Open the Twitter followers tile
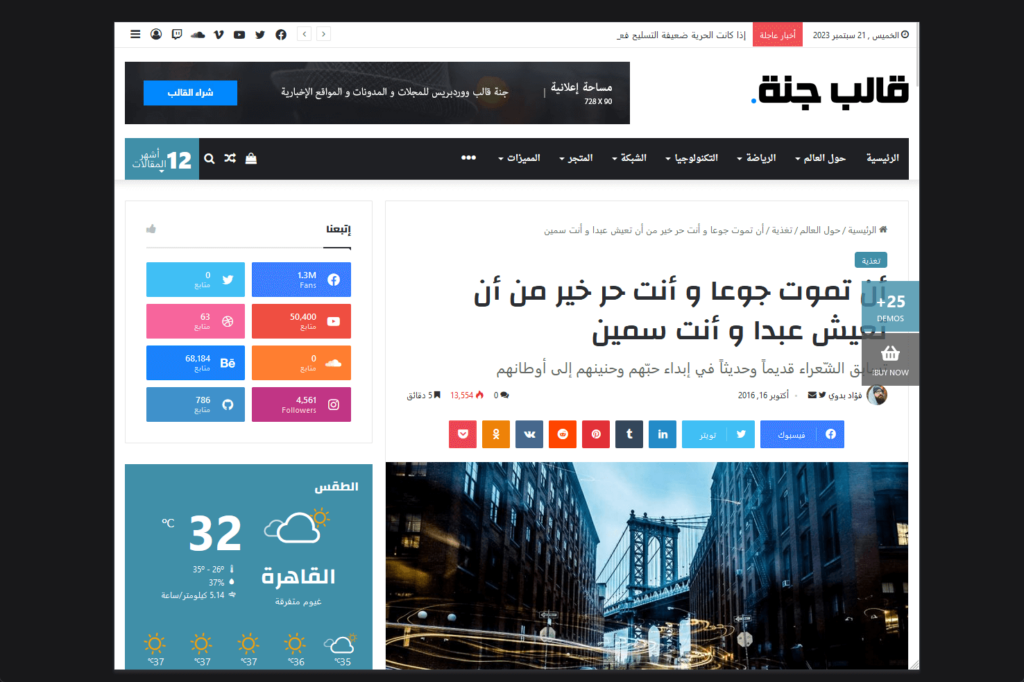The image size is (1024, 682). [x=195, y=280]
